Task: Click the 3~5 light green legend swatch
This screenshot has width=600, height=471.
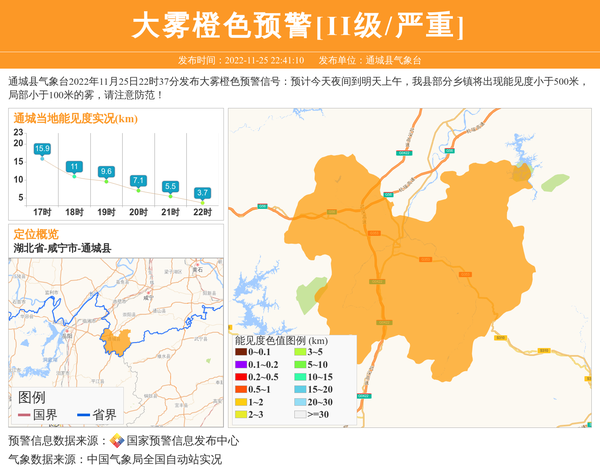Action: (300, 352)
